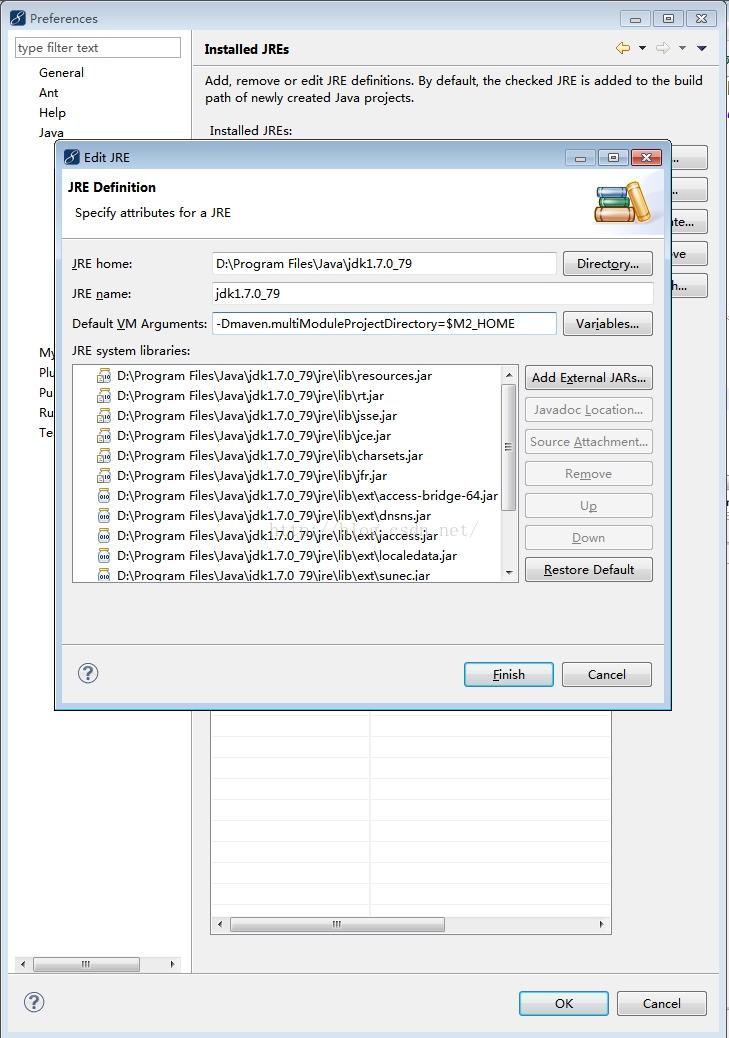This screenshot has width=729, height=1038.
Task: Select the localedata.jar library path
Action: pyautogui.click(x=287, y=556)
